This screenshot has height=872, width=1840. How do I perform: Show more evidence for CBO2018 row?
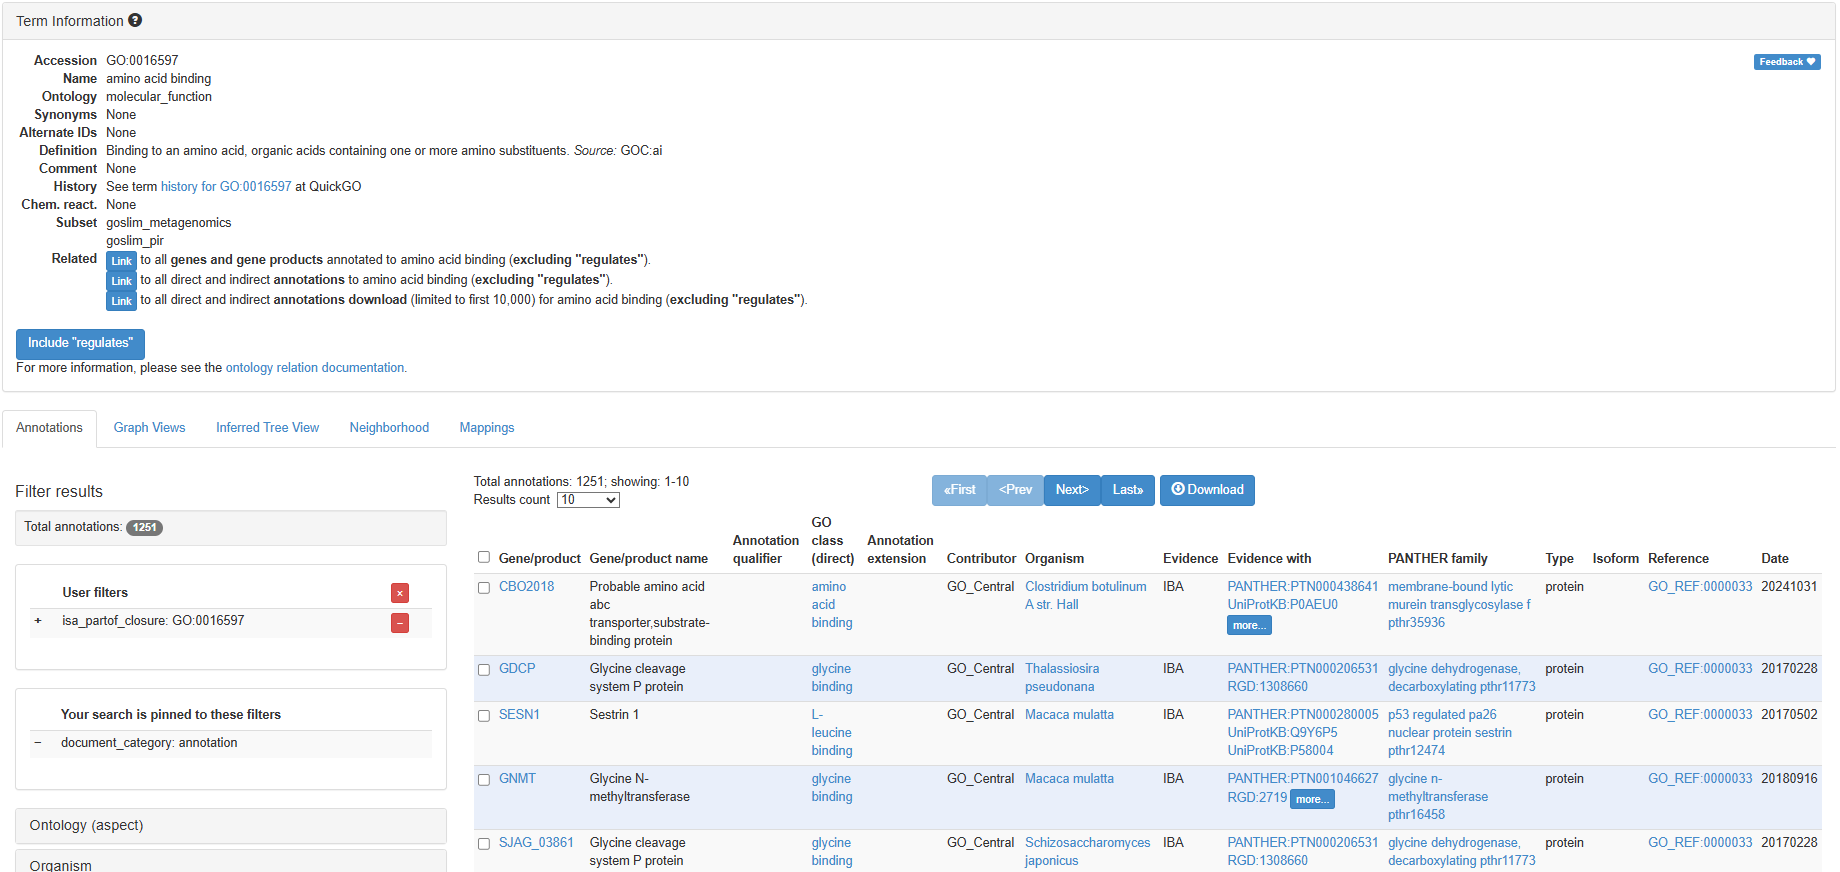click(1248, 626)
